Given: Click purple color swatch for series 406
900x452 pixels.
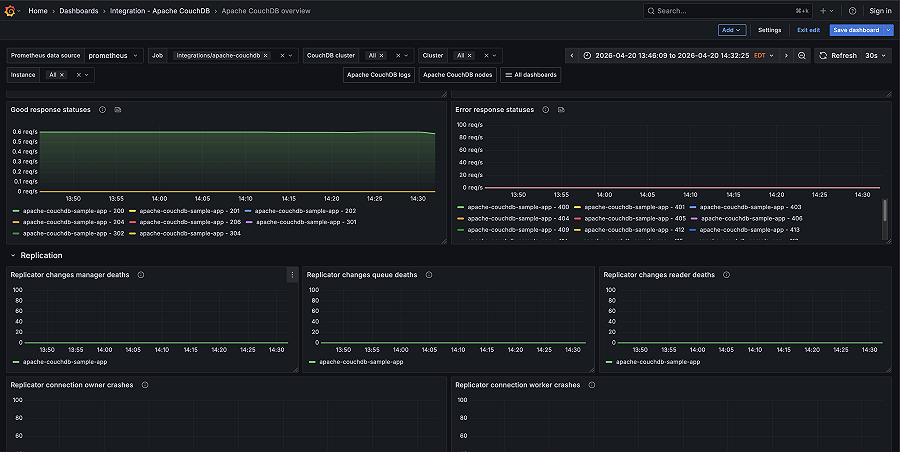Looking at the screenshot, I should [x=693, y=219].
